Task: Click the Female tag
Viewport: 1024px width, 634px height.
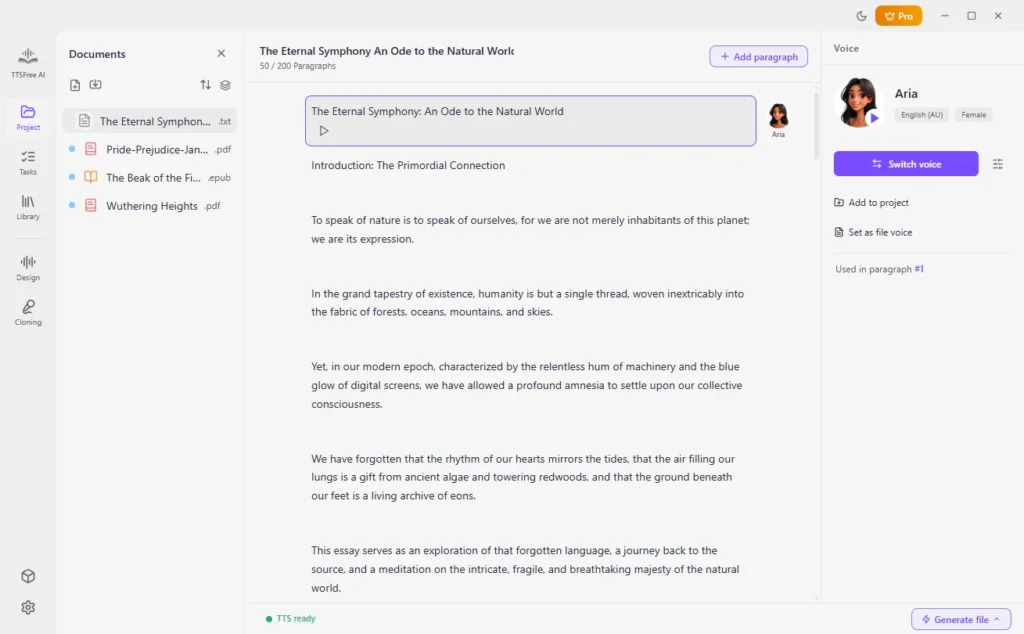Action: pyautogui.click(x=973, y=115)
